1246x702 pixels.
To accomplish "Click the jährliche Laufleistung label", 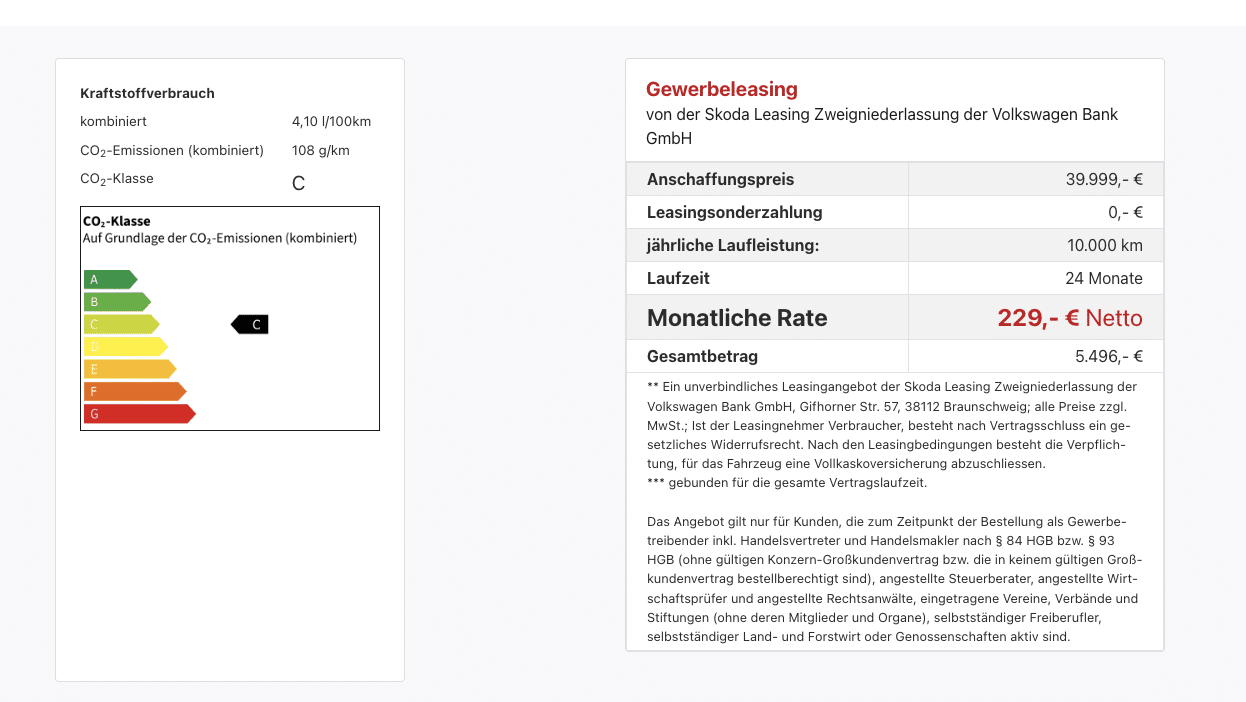I will click(733, 245).
